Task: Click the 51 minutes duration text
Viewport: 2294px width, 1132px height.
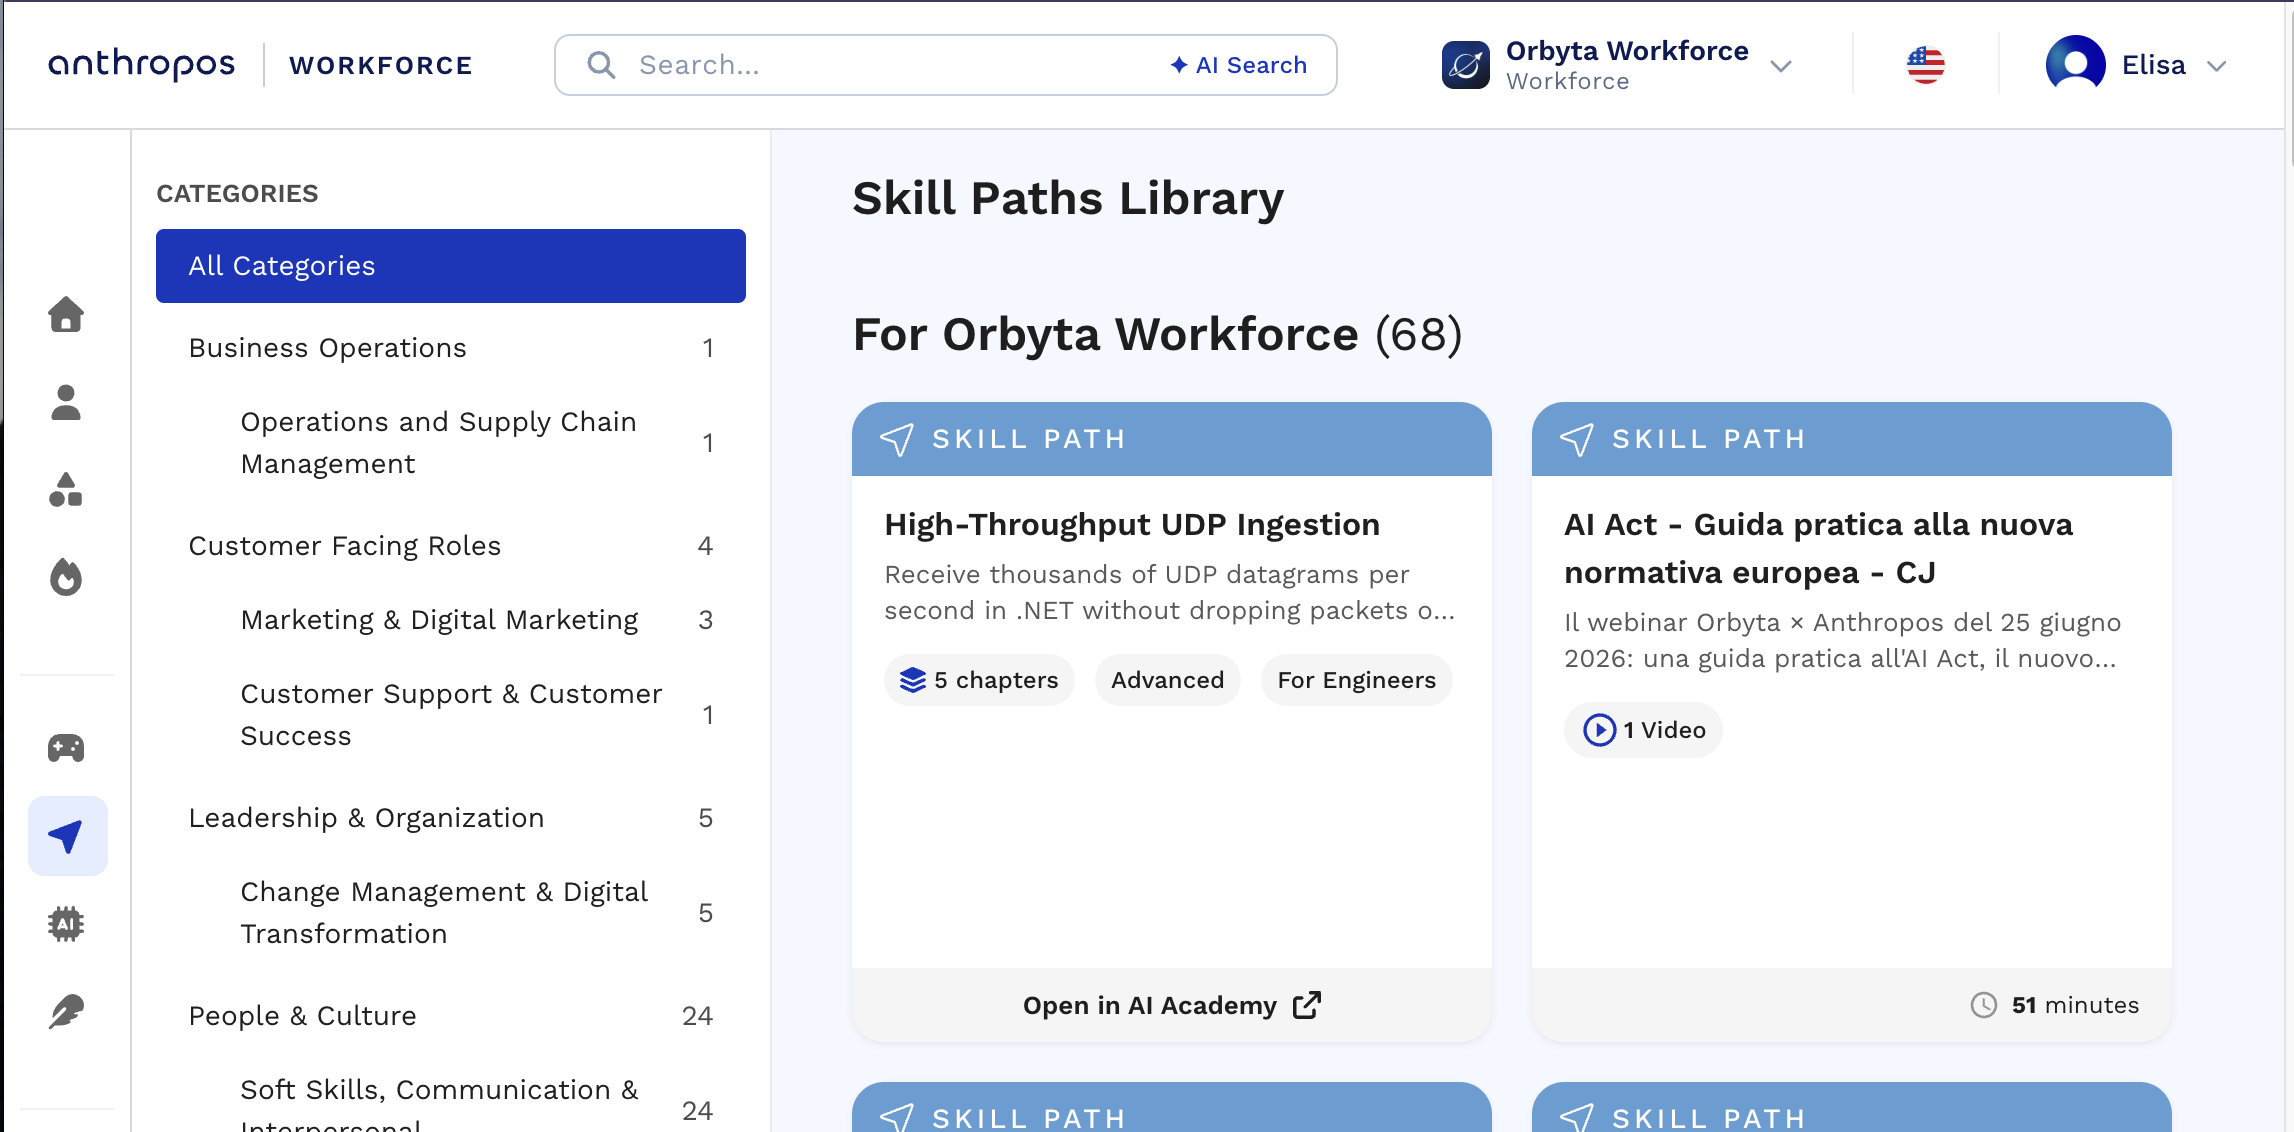Action: click(2075, 1005)
